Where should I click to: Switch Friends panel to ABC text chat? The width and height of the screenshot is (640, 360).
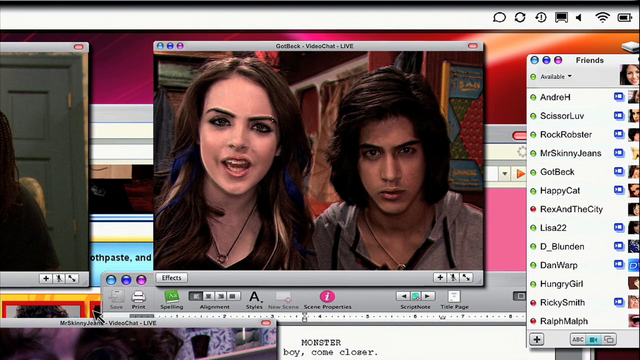pyautogui.click(x=578, y=340)
